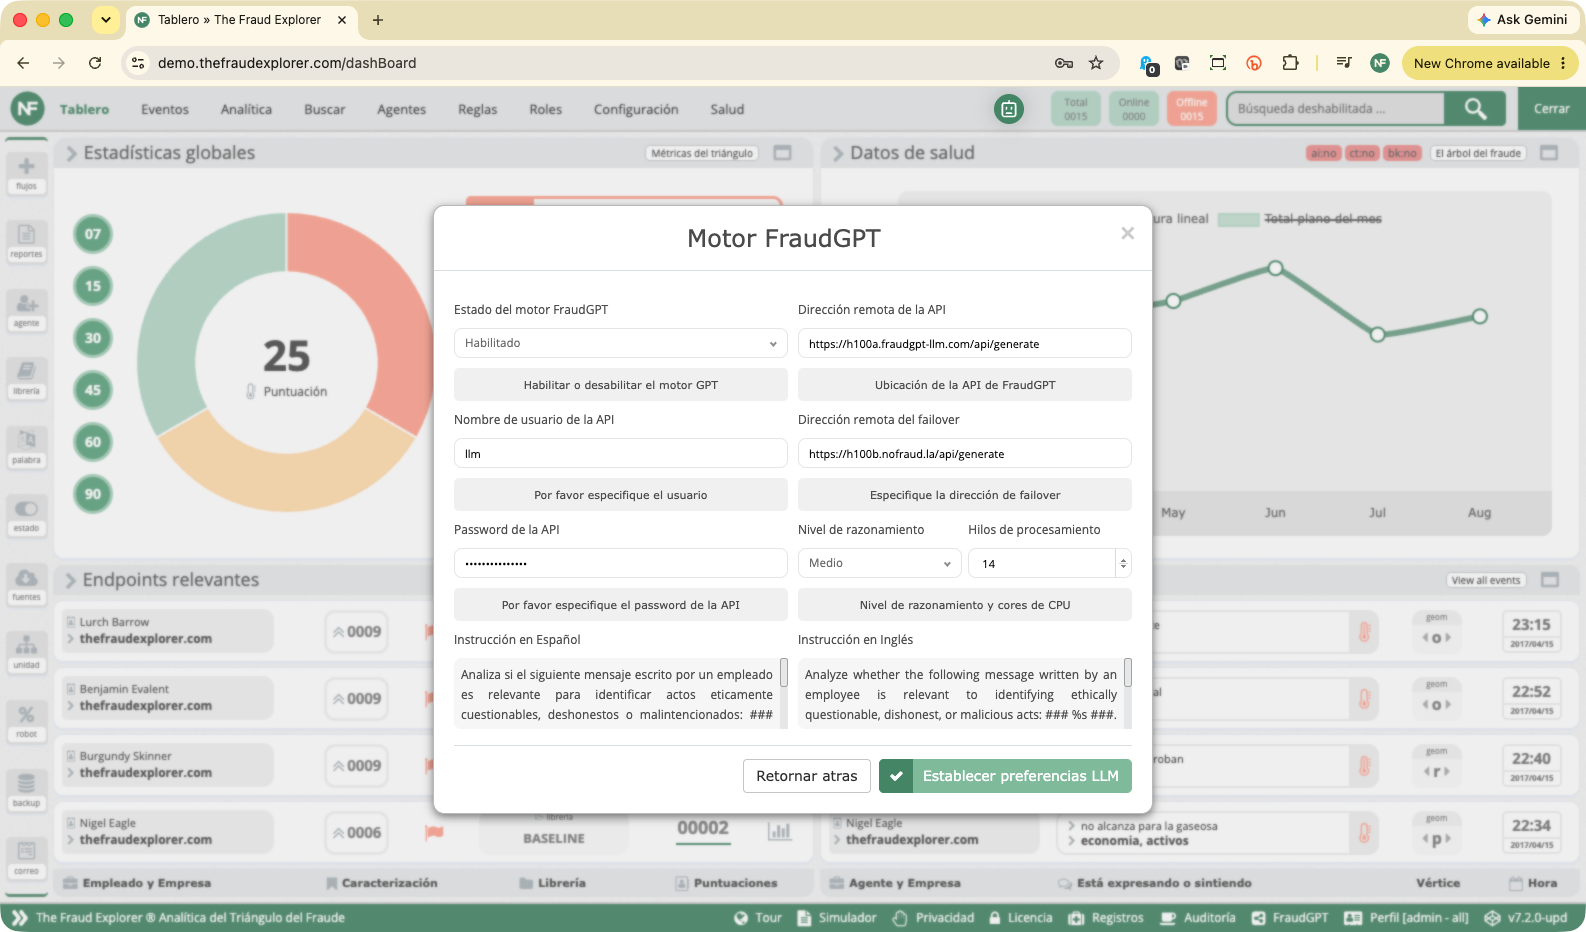Open the Agentes menu
Viewport: 1586px width, 932px height.
pyautogui.click(x=401, y=109)
